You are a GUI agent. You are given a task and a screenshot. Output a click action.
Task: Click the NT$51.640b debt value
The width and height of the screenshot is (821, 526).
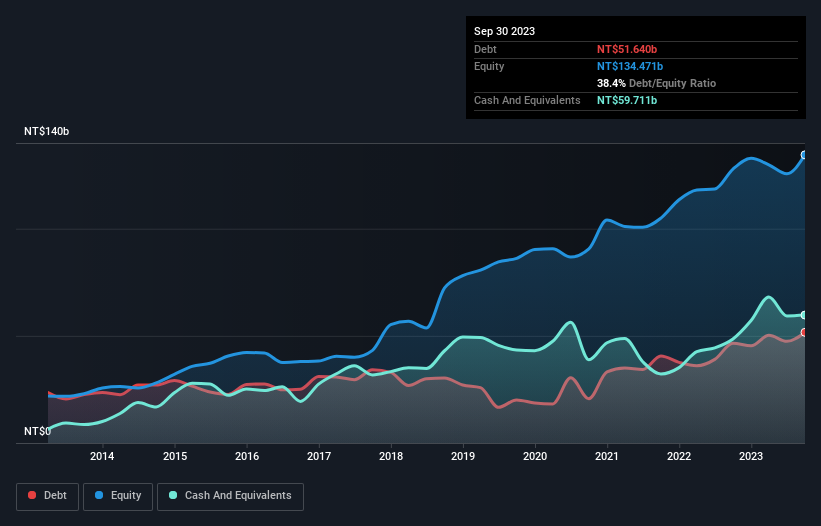coord(627,49)
